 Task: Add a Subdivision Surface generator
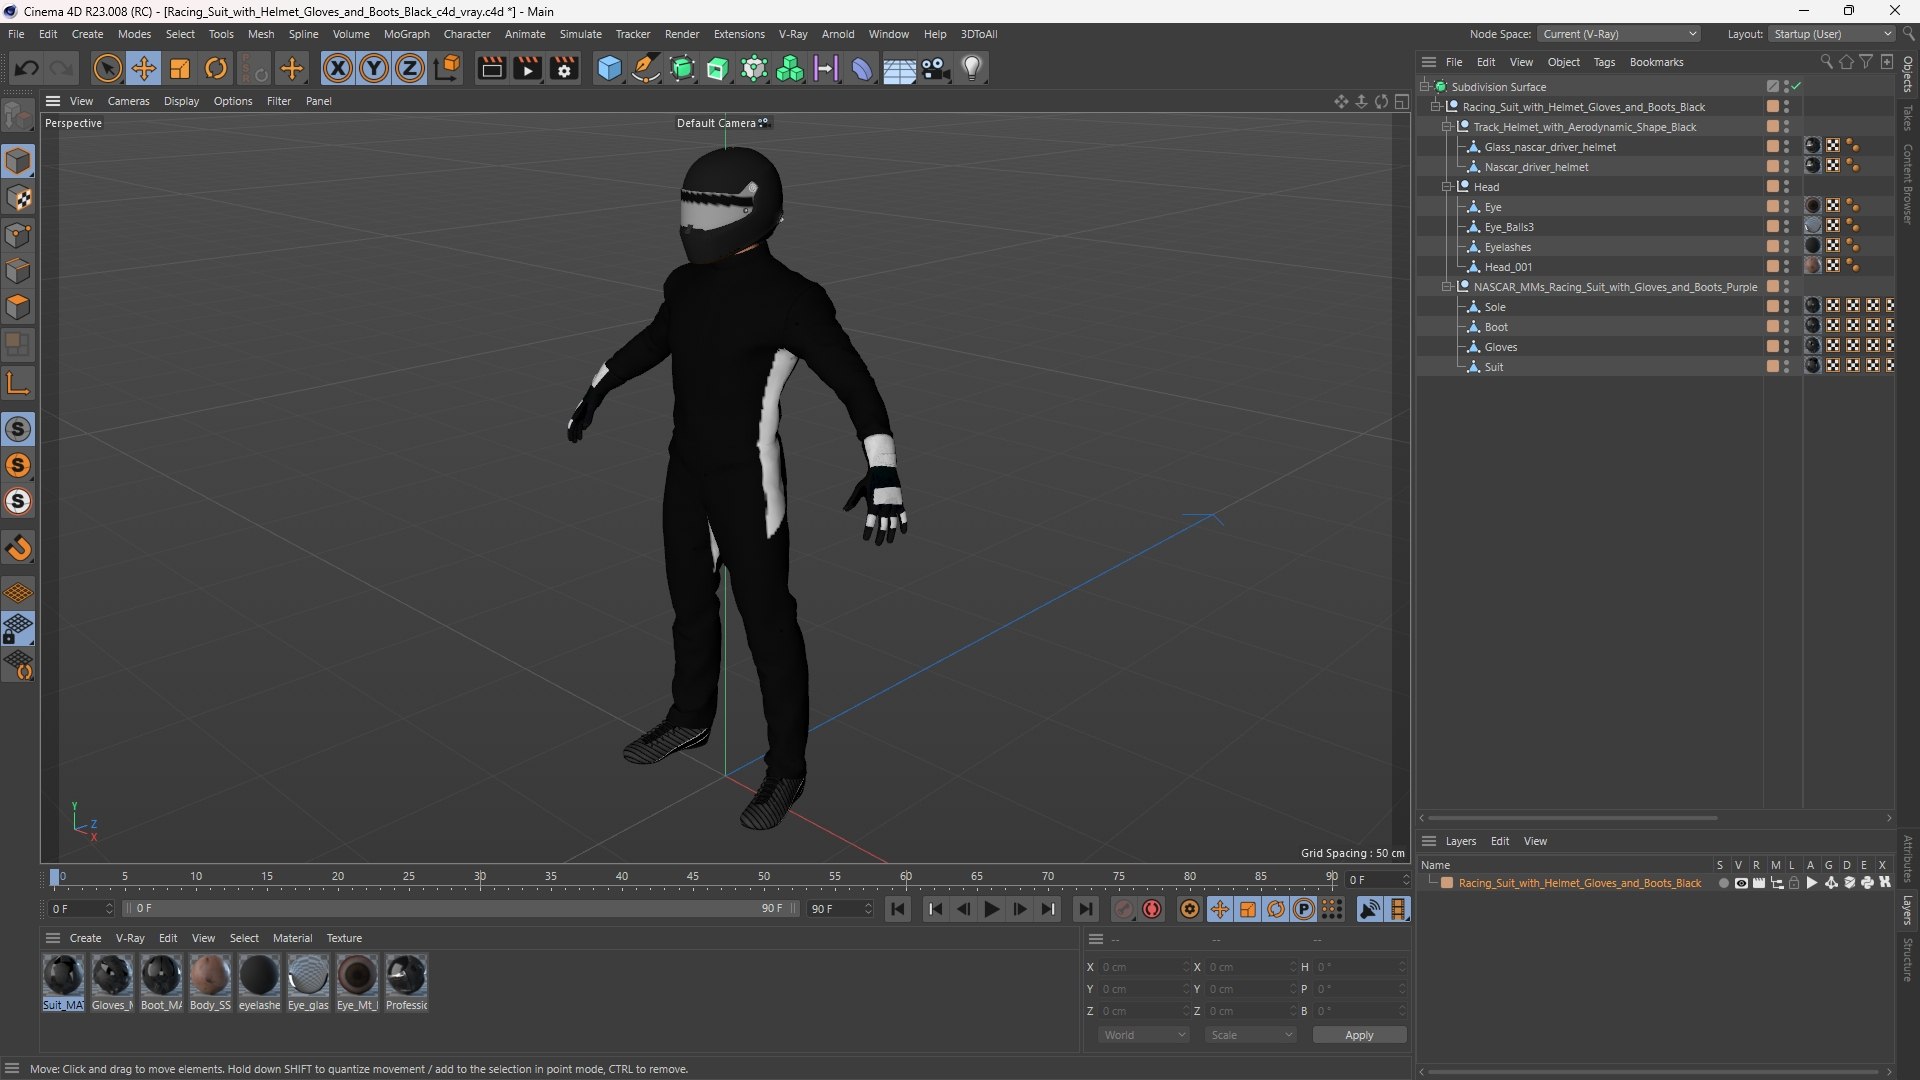[x=682, y=68]
